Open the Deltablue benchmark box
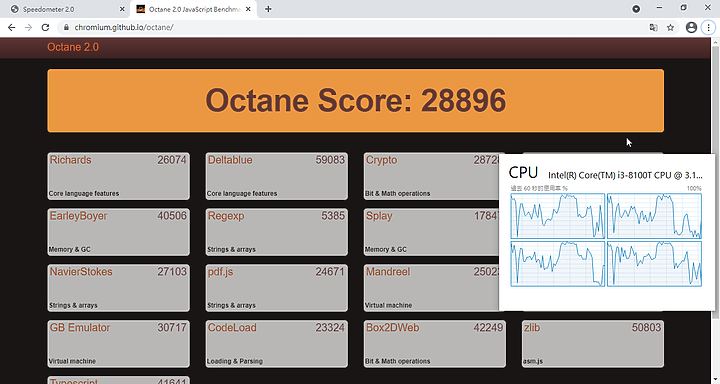 [x=276, y=176]
